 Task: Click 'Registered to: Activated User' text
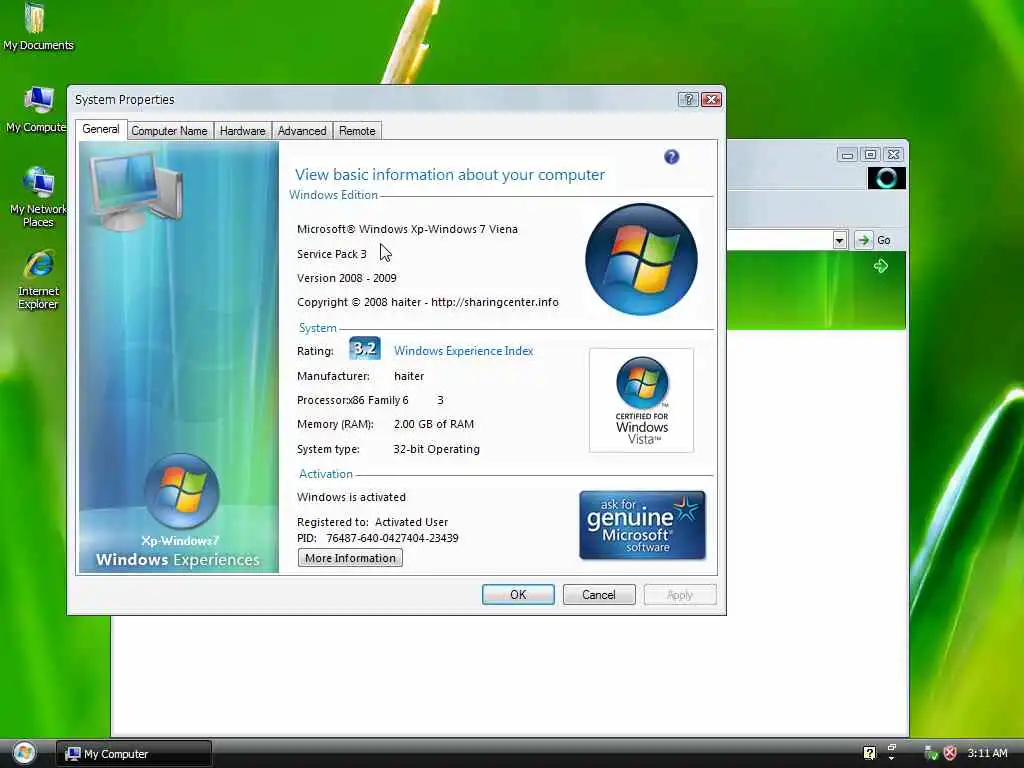click(x=372, y=522)
